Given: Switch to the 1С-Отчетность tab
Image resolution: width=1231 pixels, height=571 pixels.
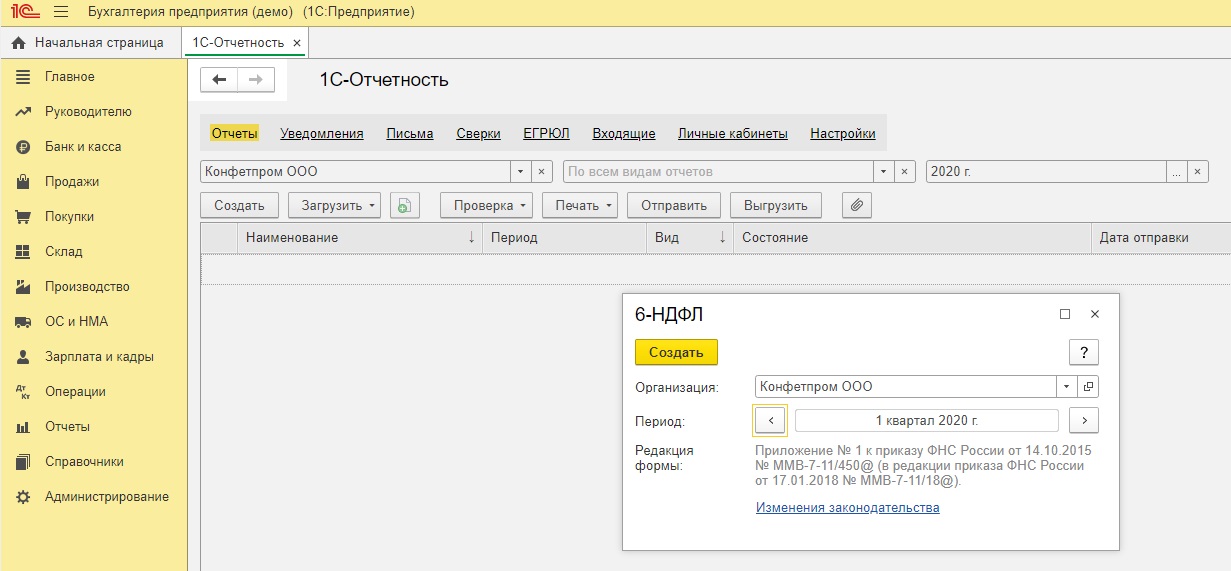Looking at the screenshot, I should [x=238, y=43].
